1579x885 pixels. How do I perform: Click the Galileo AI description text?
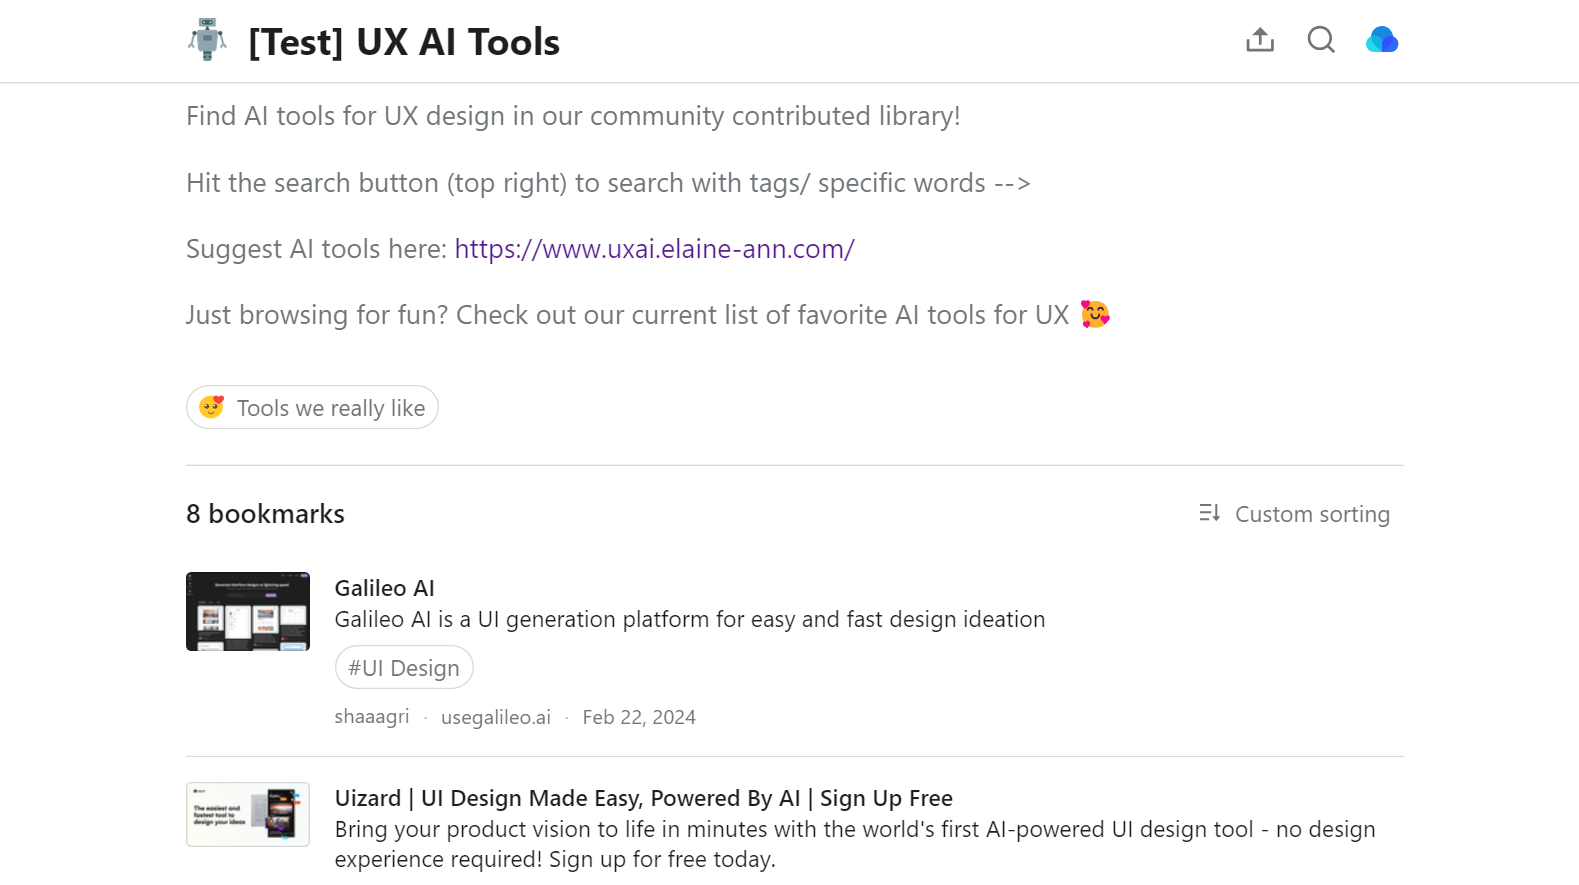click(690, 619)
